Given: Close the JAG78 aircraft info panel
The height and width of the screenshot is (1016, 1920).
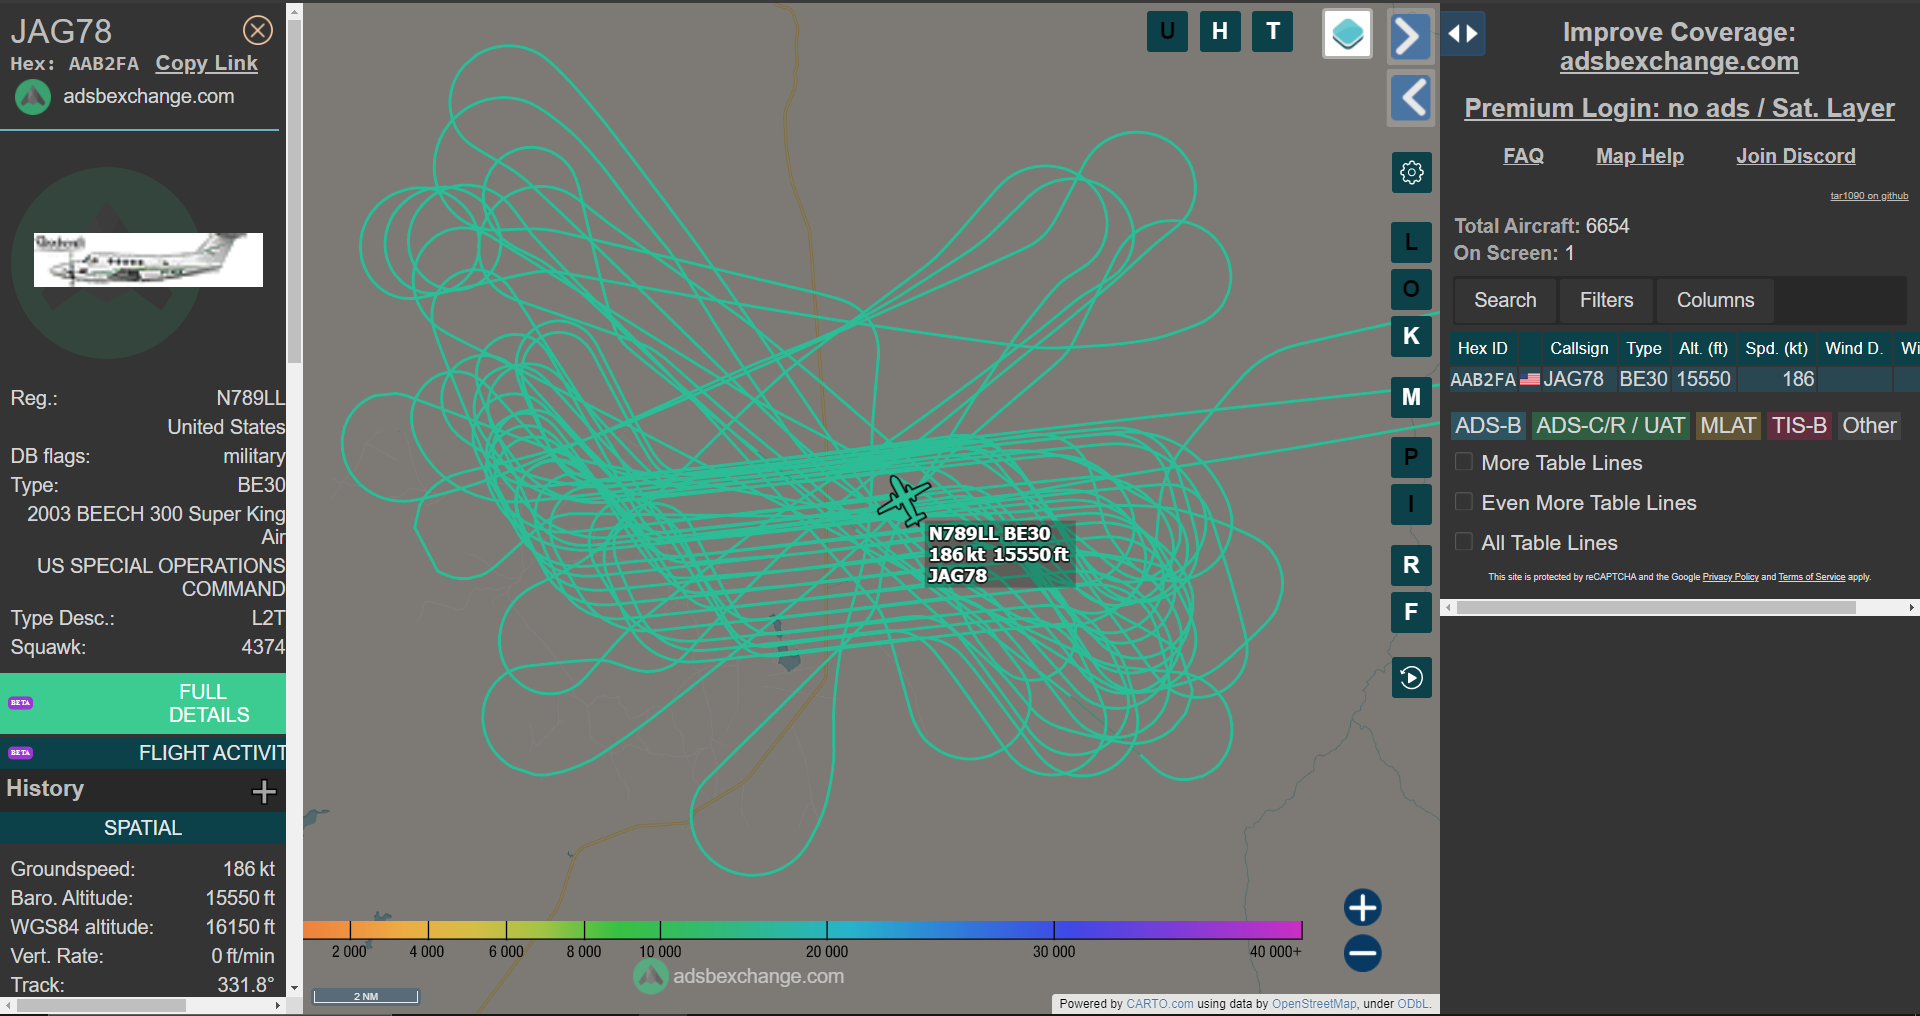Looking at the screenshot, I should [258, 31].
